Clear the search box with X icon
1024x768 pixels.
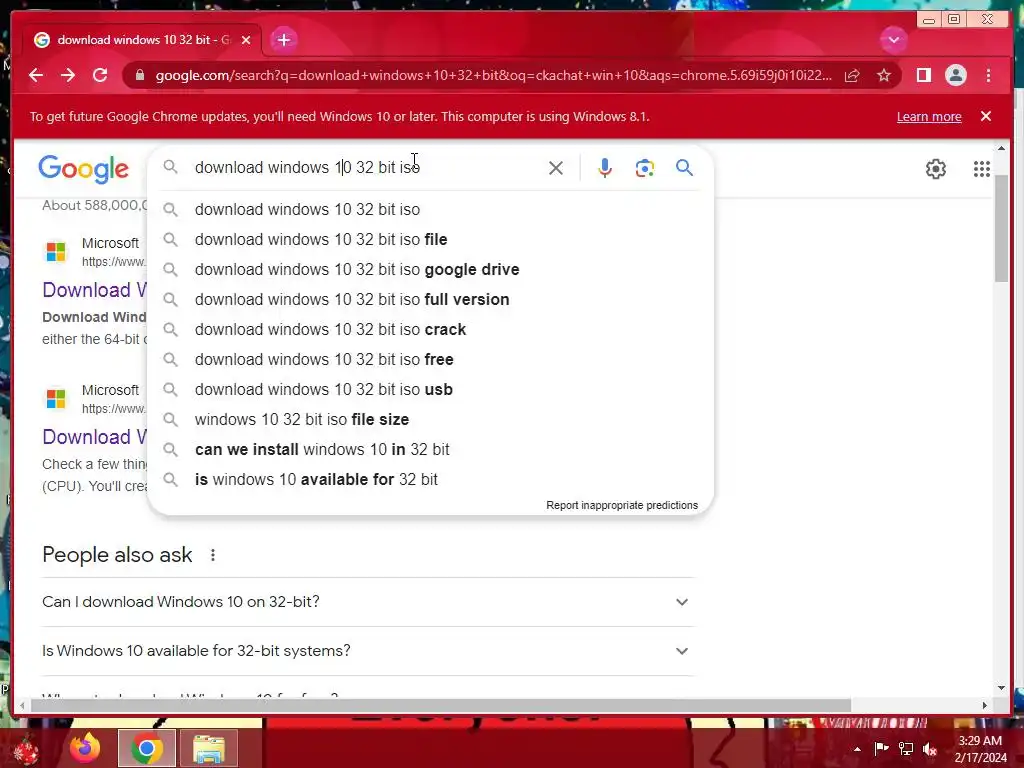click(556, 168)
